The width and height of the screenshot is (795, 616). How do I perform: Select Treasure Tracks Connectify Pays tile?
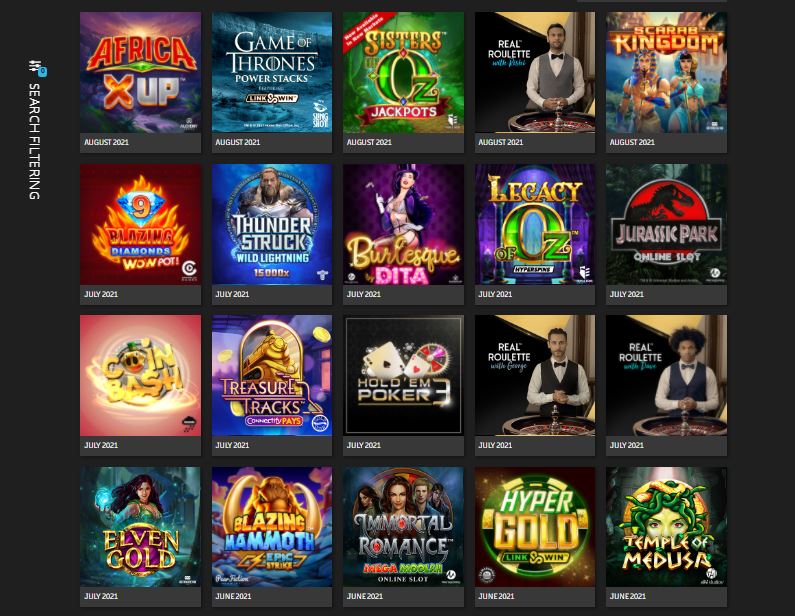(272, 375)
